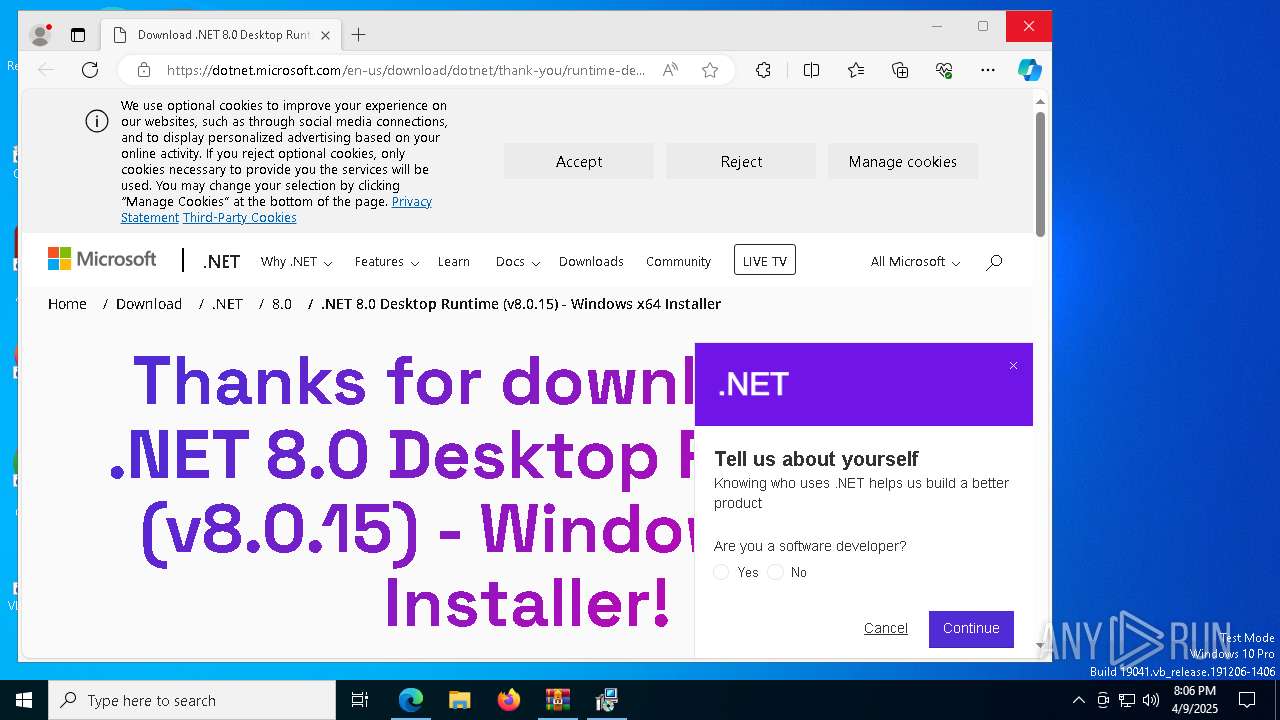This screenshot has height=720, width=1280.
Task: Open the site search magnifier icon
Action: (994, 262)
